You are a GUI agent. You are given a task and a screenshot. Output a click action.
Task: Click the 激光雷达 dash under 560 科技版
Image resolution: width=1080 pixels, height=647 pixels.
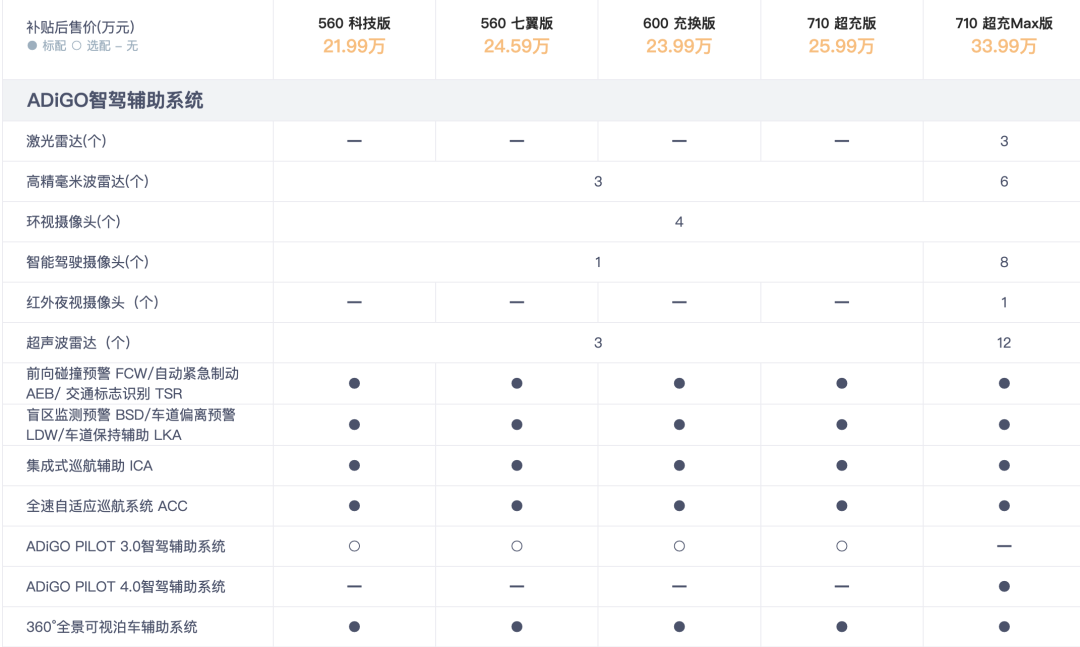click(x=354, y=141)
